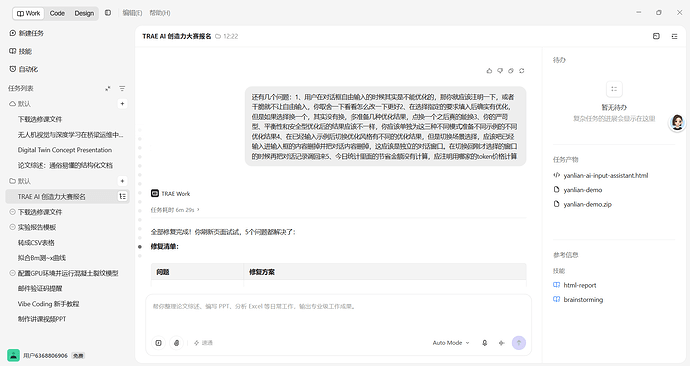This screenshot has height=366, width=690.
Task: Open the 技能 skills page
Action: pyautogui.click(x=20, y=51)
